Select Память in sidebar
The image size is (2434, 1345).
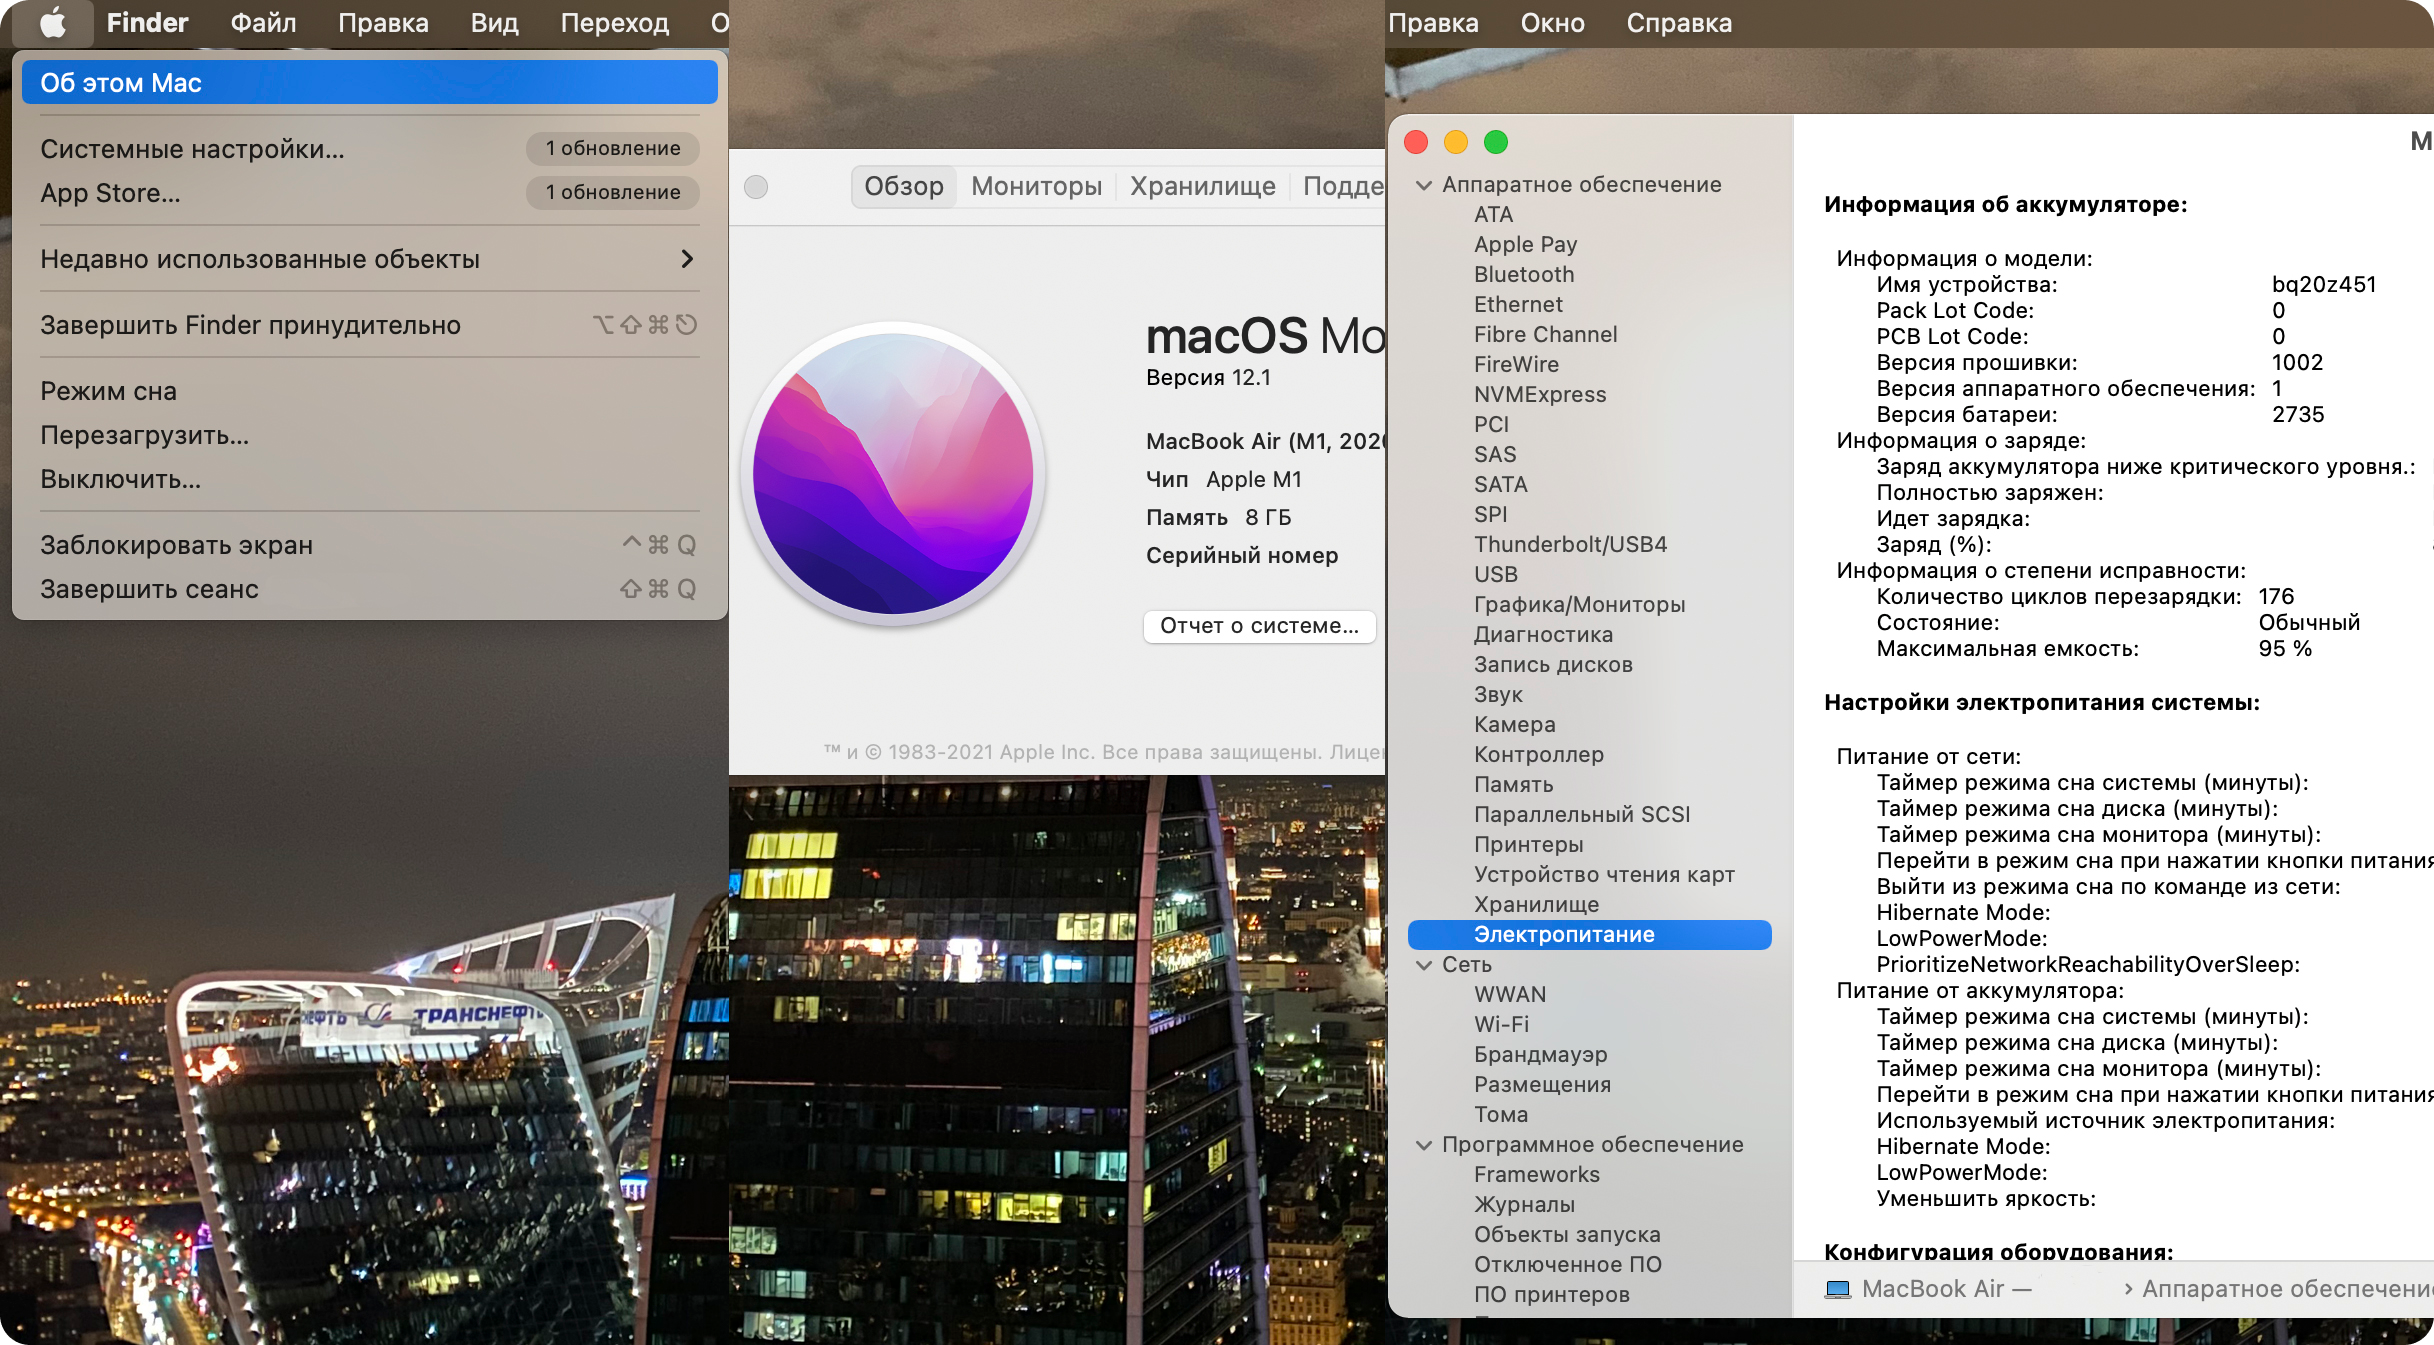click(x=1513, y=785)
